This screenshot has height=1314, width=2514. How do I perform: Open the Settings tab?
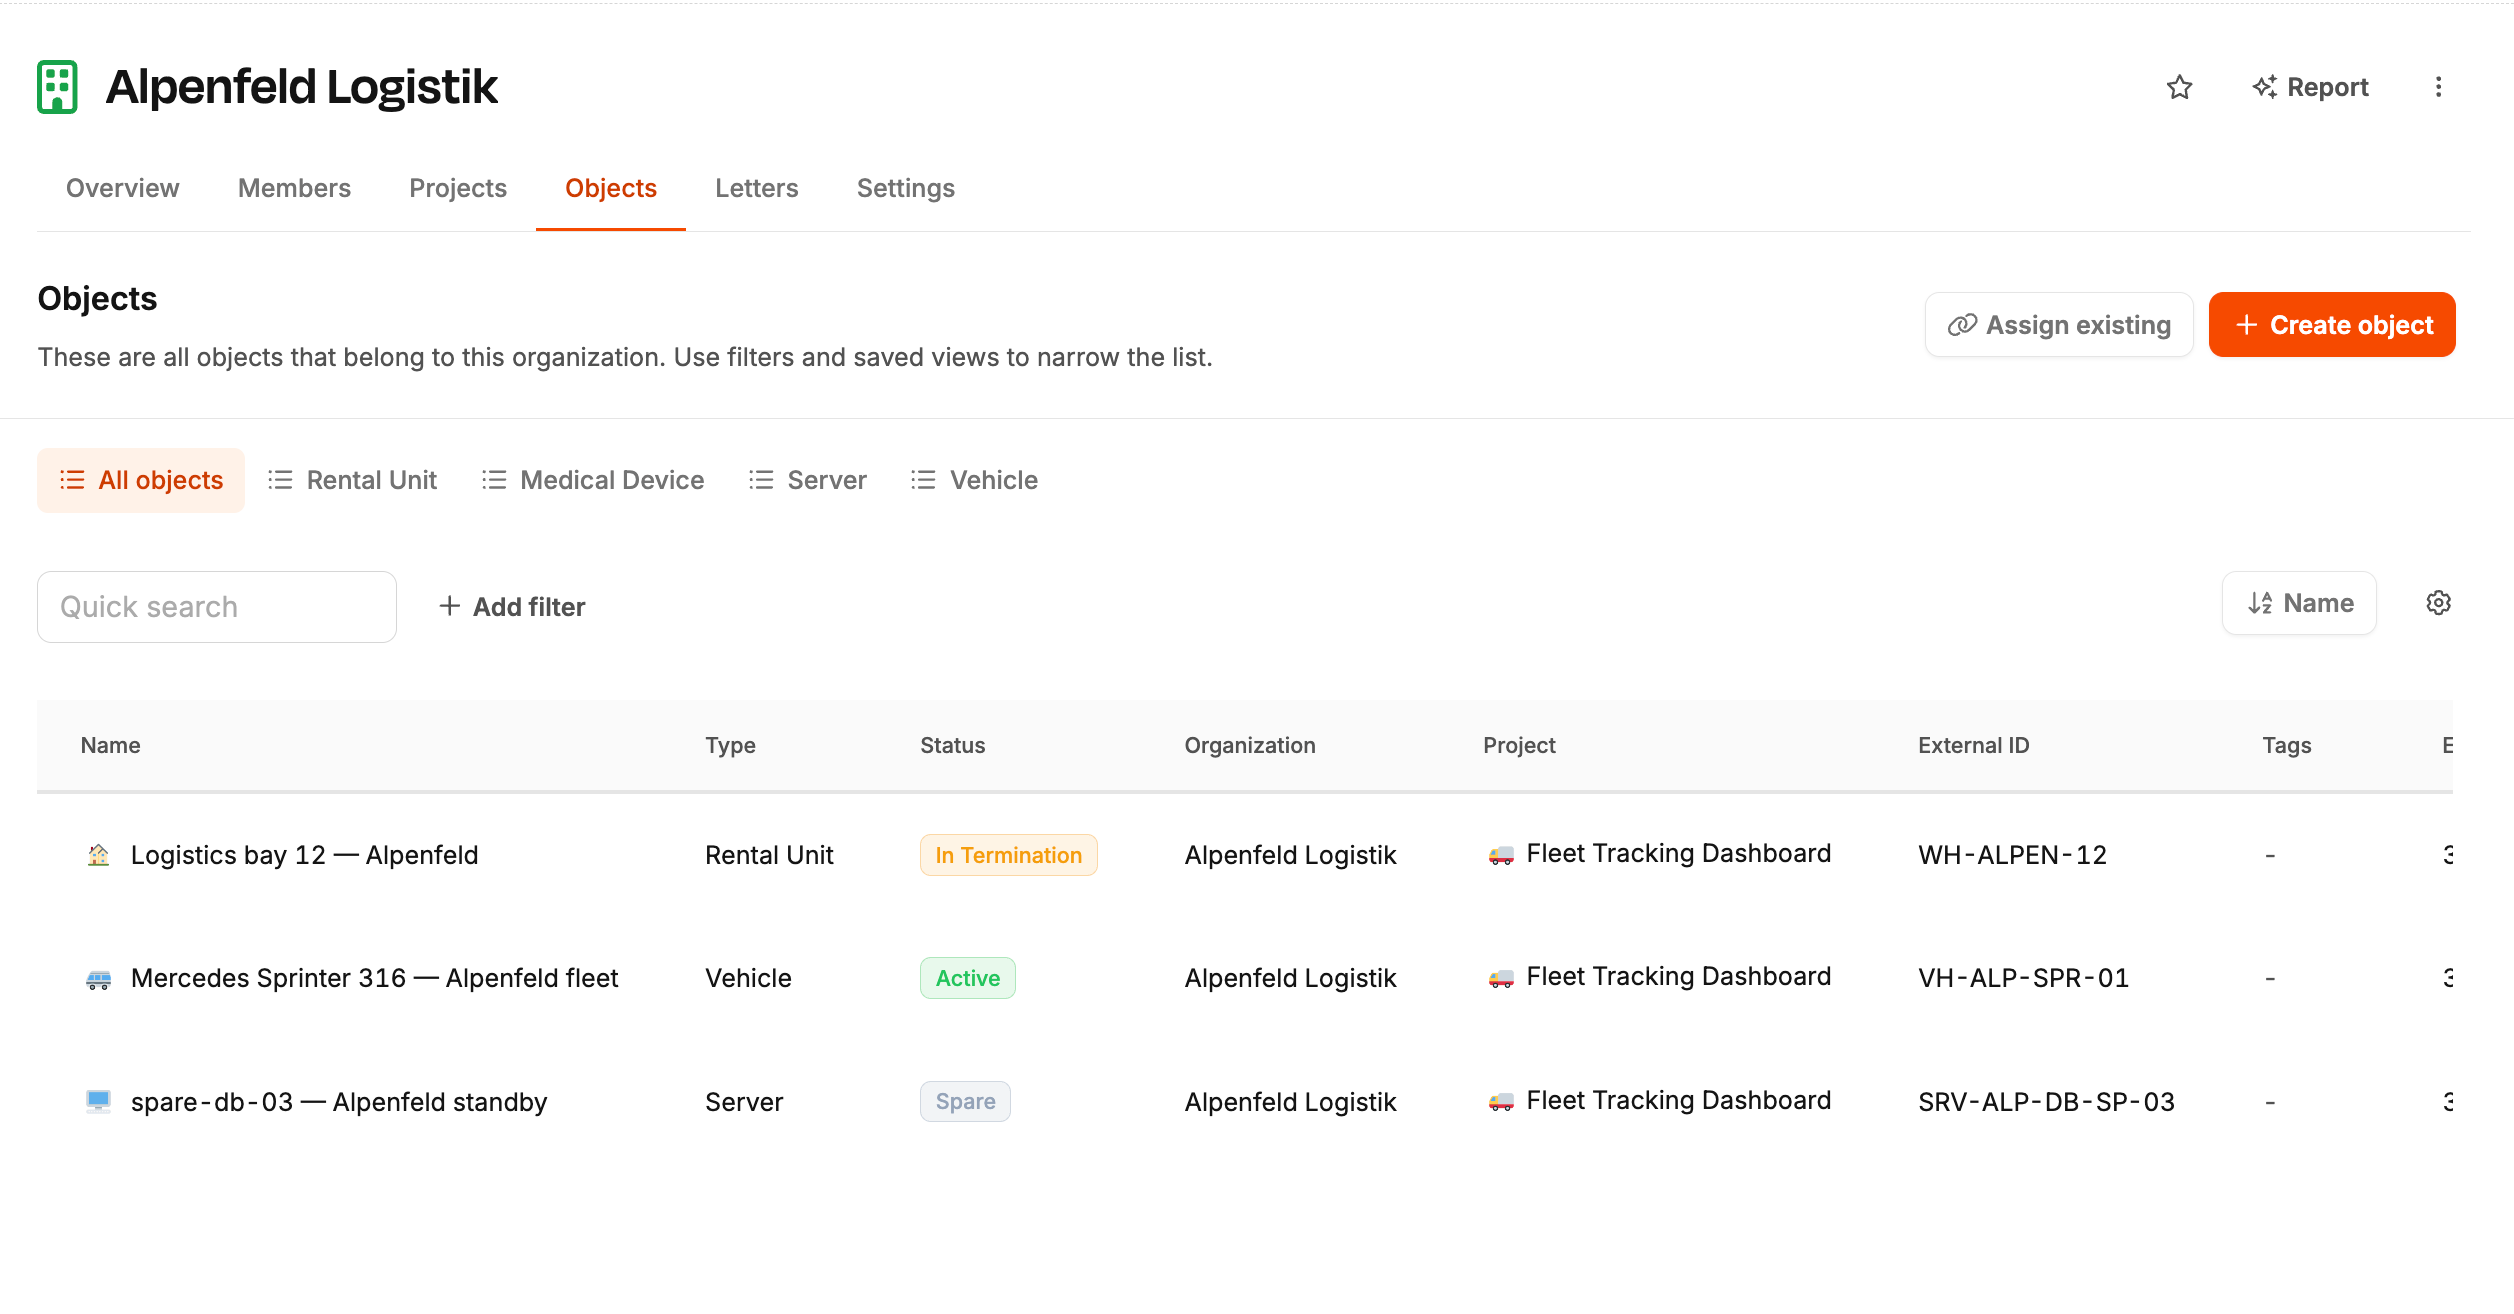pos(905,188)
